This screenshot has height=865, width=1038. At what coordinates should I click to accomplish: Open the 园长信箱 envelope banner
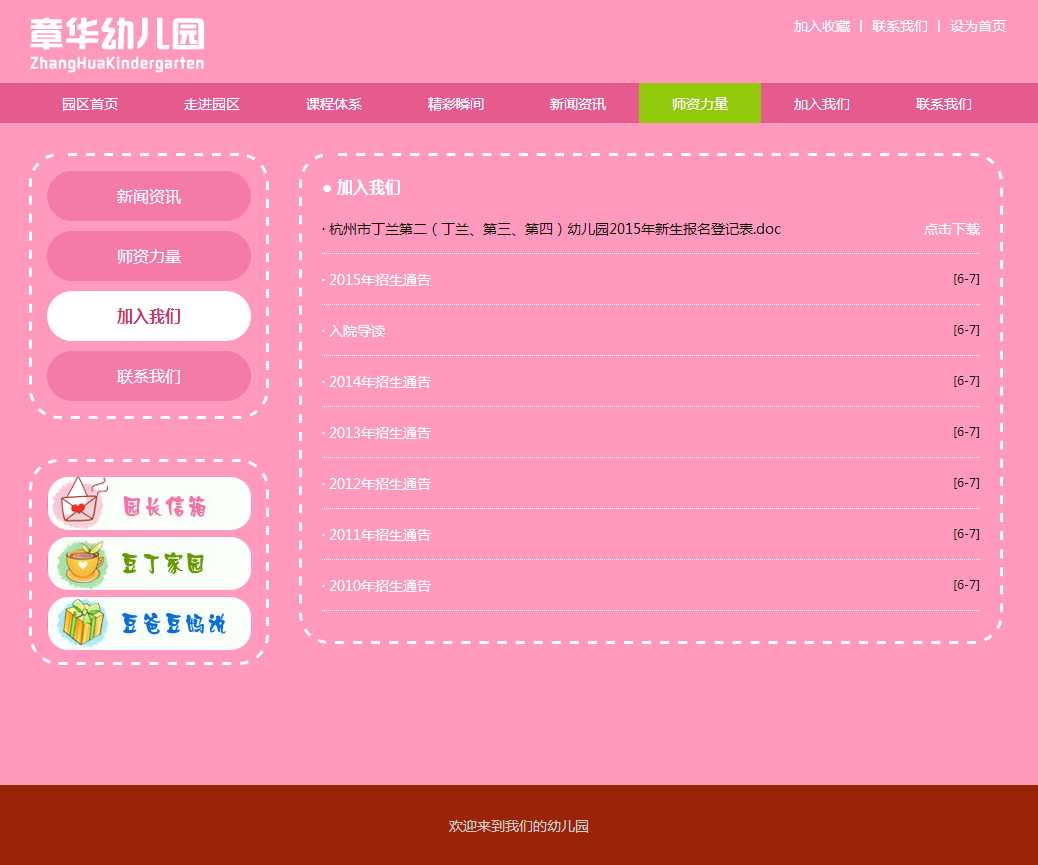[x=149, y=504]
